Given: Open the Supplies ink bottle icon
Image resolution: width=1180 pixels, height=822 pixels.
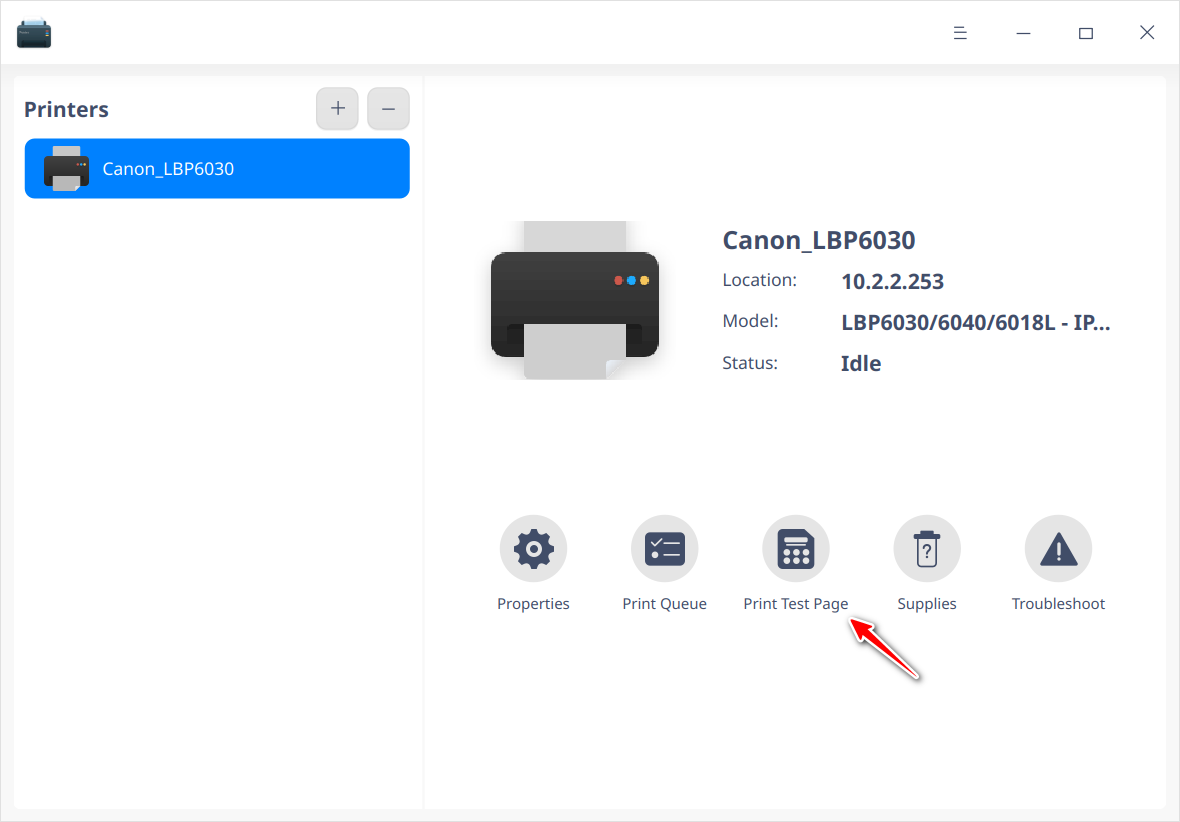Looking at the screenshot, I should tap(927, 549).
